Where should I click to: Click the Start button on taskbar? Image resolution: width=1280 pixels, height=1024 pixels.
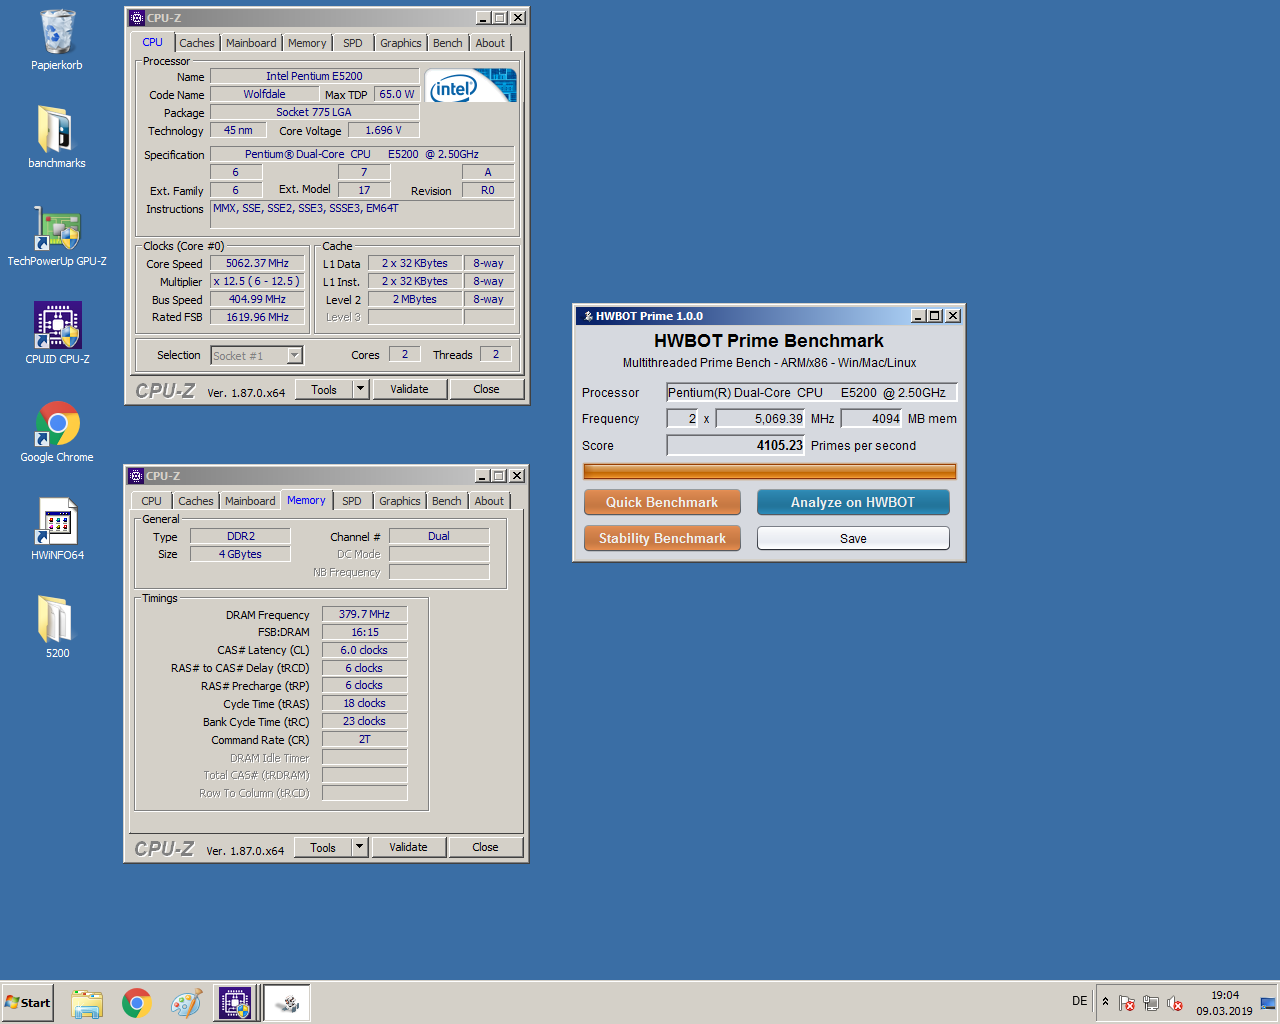(27, 1002)
